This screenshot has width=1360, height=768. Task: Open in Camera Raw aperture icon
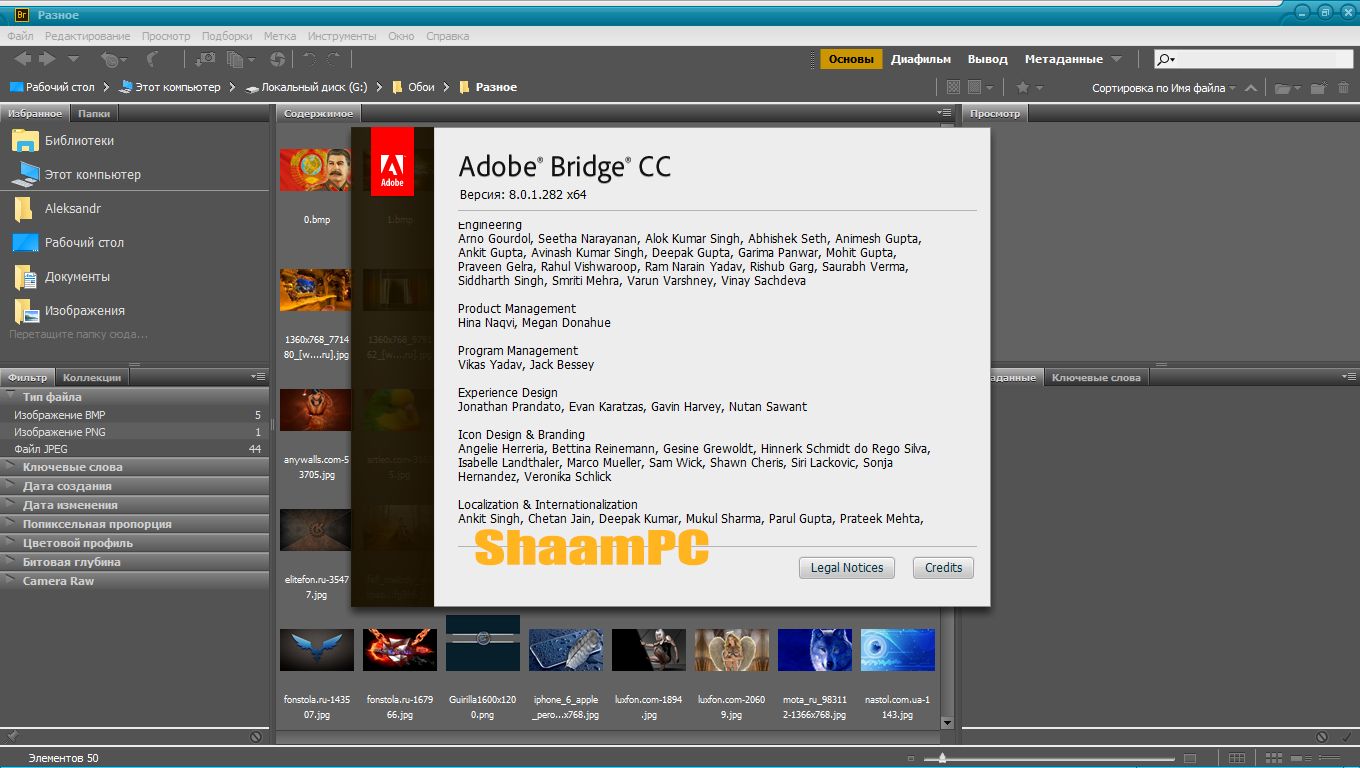277,59
